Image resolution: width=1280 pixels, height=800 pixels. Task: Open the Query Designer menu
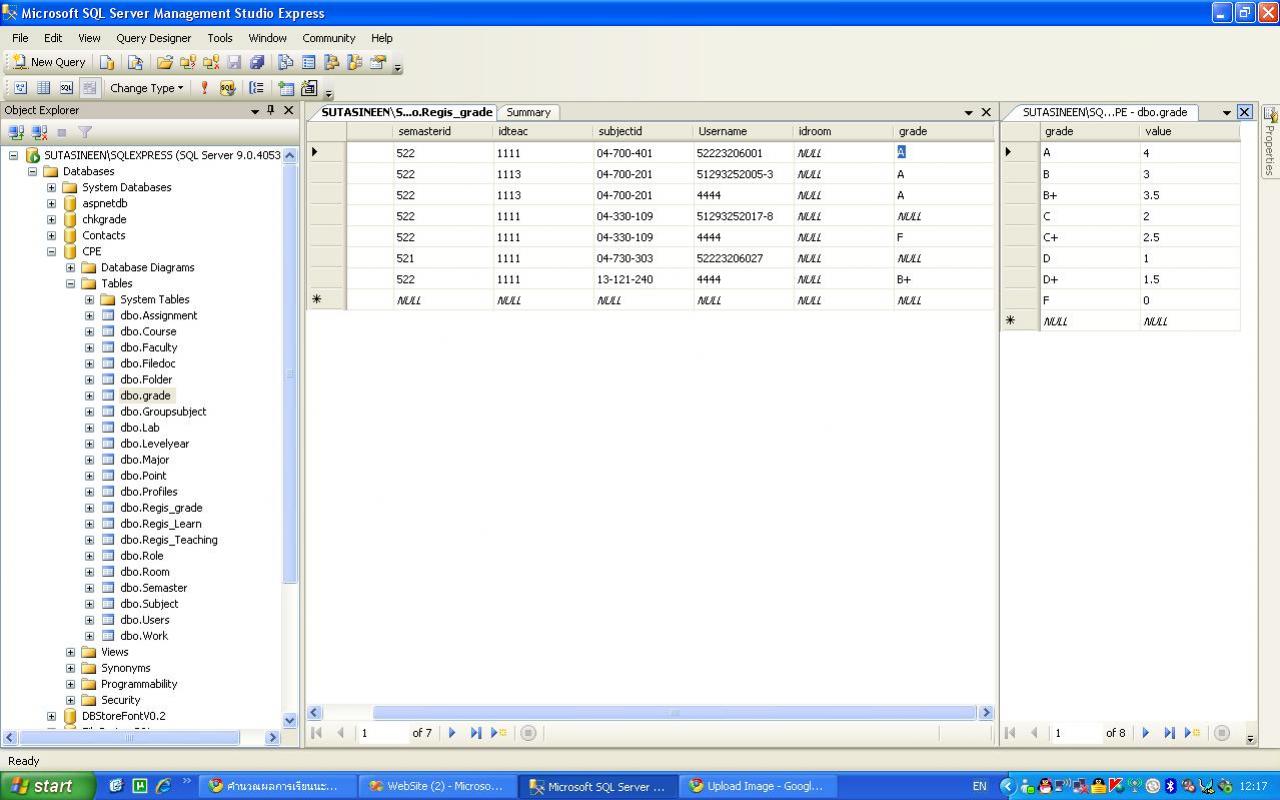click(153, 38)
